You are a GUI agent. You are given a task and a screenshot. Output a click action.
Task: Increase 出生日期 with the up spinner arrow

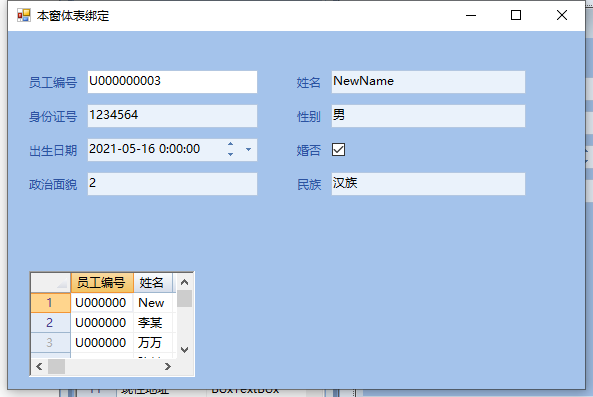pyautogui.click(x=230, y=144)
